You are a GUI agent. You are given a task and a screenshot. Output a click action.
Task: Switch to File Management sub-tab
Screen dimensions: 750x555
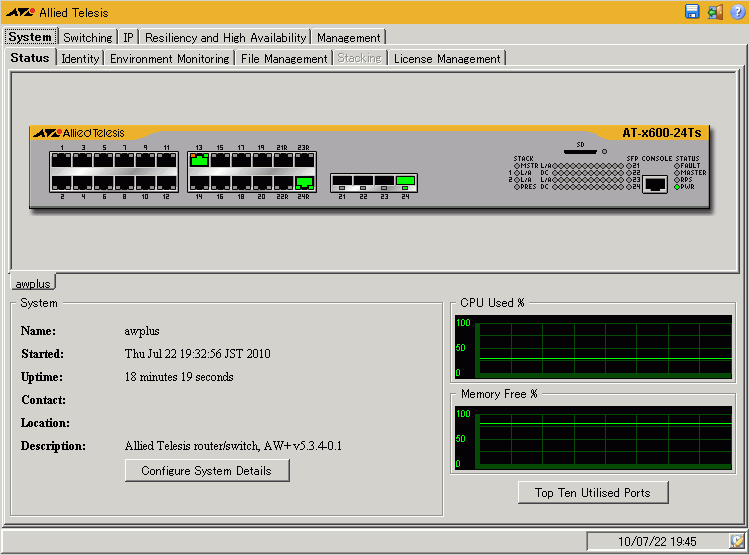[x=284, y=58]
